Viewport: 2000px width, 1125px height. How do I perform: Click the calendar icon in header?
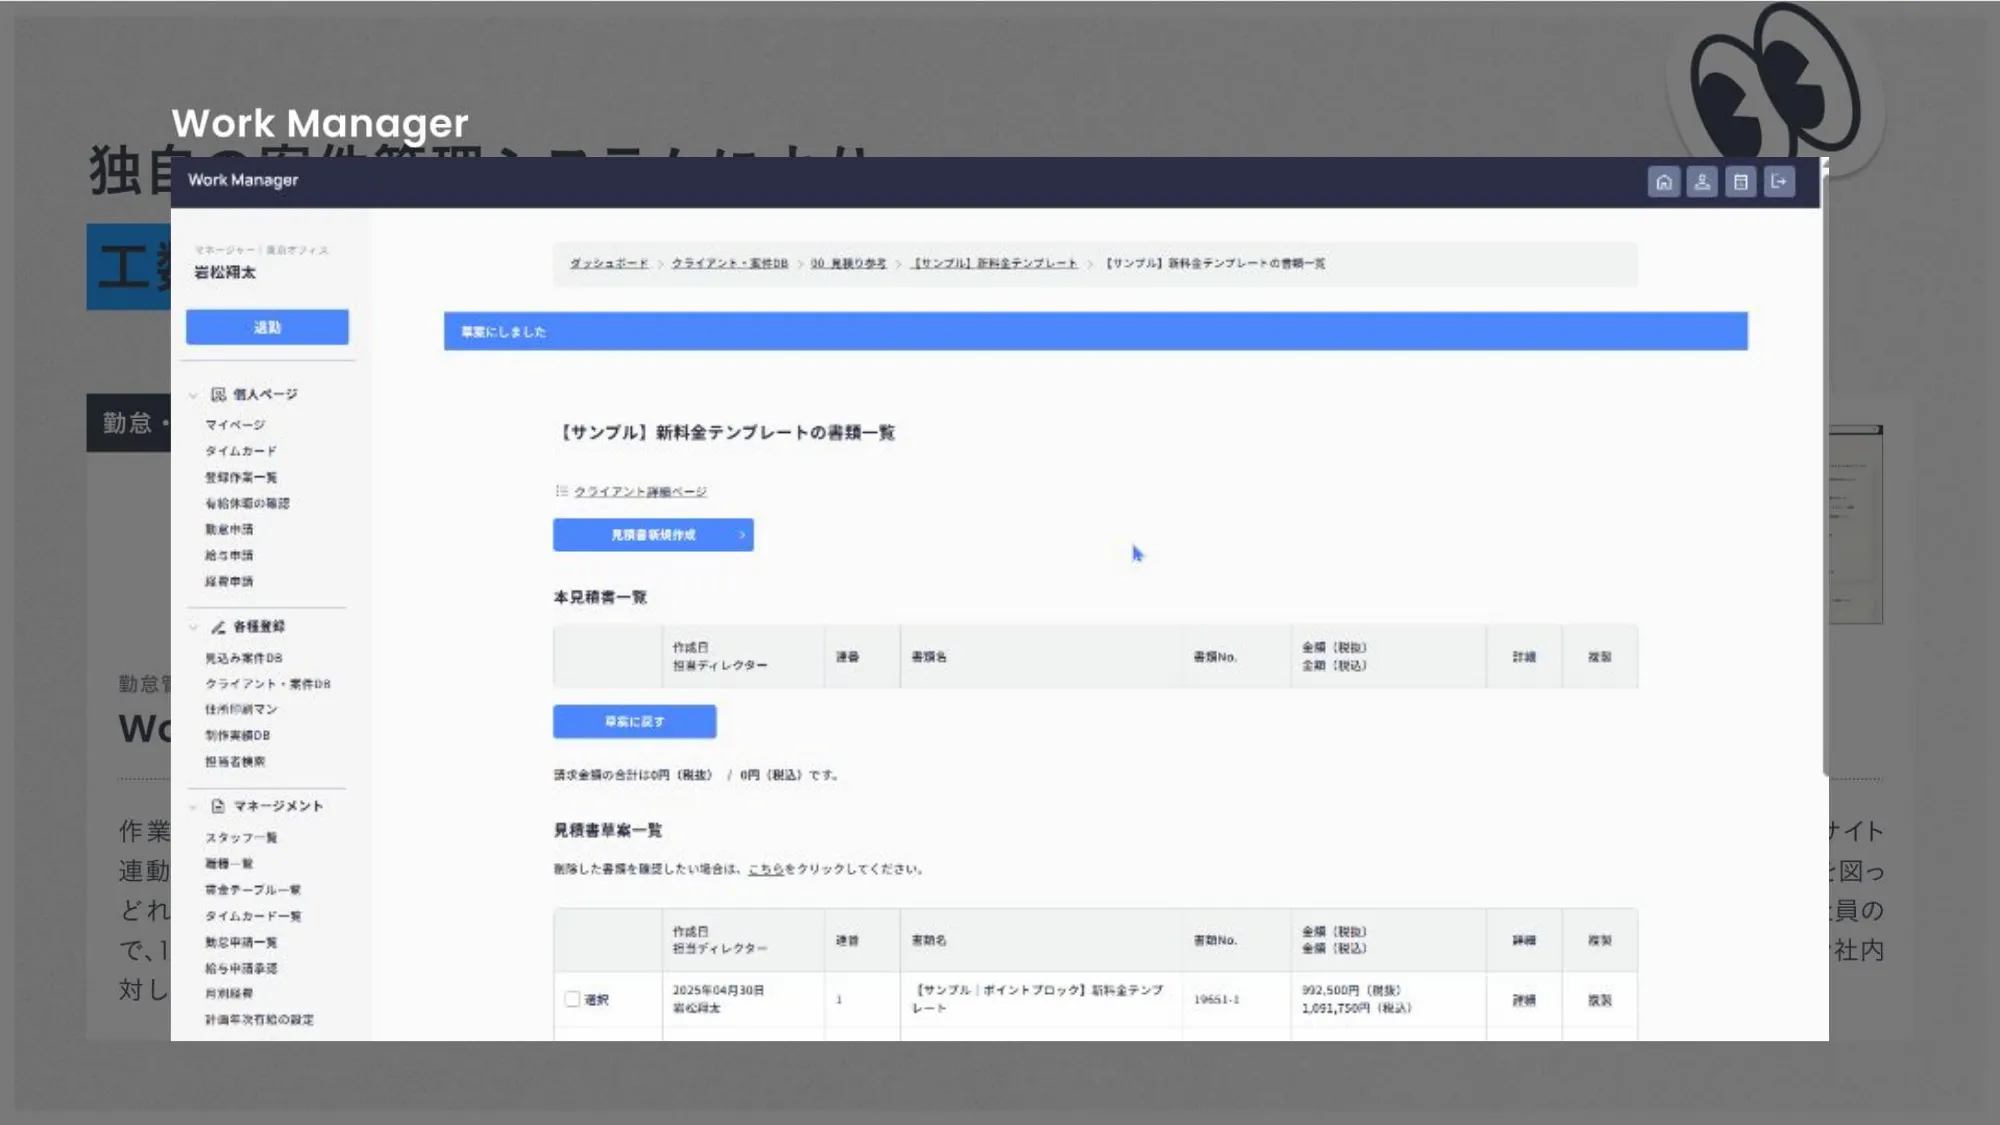tap(1740, 182)
